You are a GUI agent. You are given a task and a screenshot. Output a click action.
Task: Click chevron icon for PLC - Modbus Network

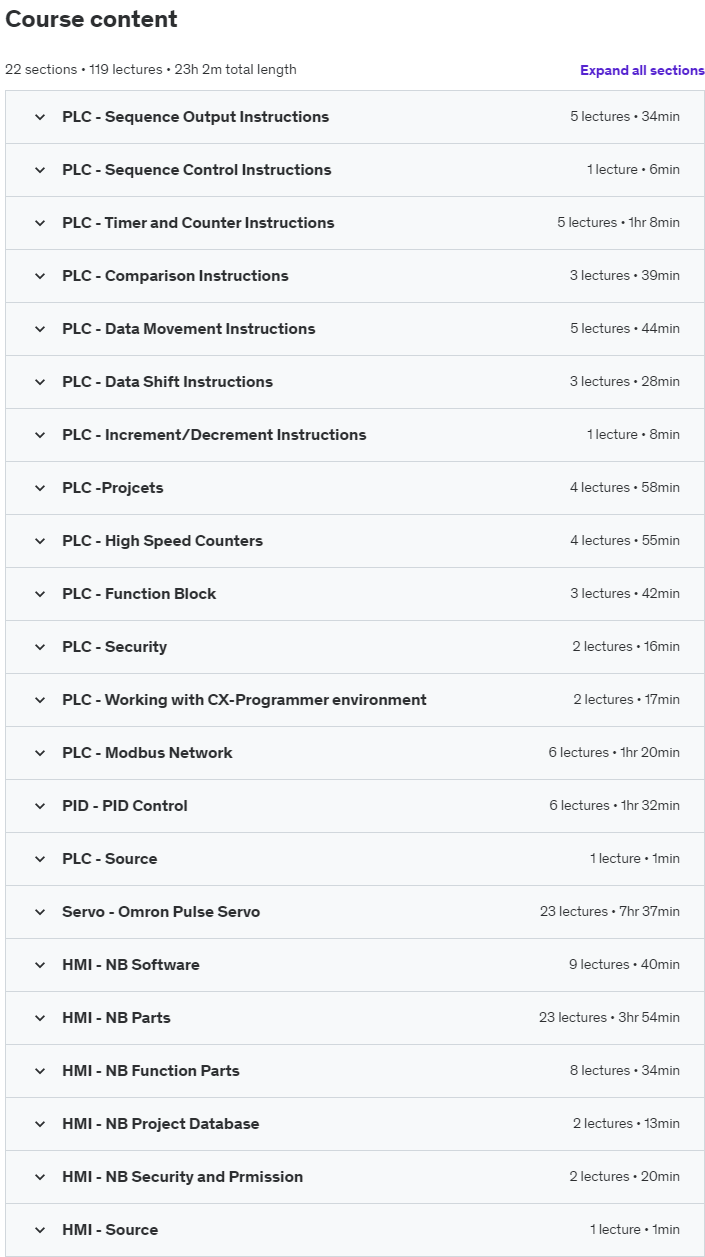tap(40, 753)
